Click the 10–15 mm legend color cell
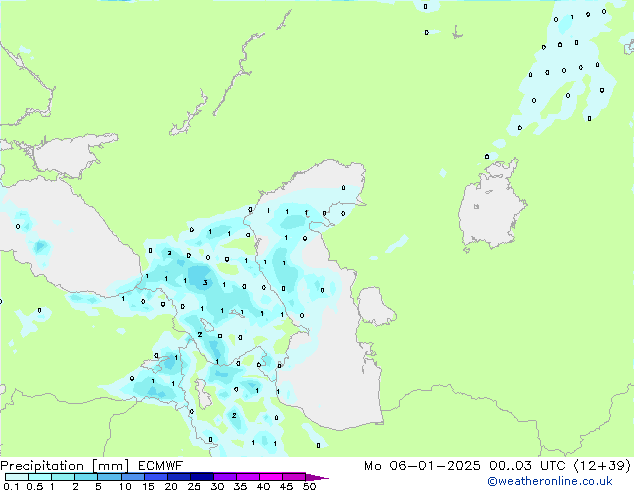The image size is (634, 490). point(132,477)
